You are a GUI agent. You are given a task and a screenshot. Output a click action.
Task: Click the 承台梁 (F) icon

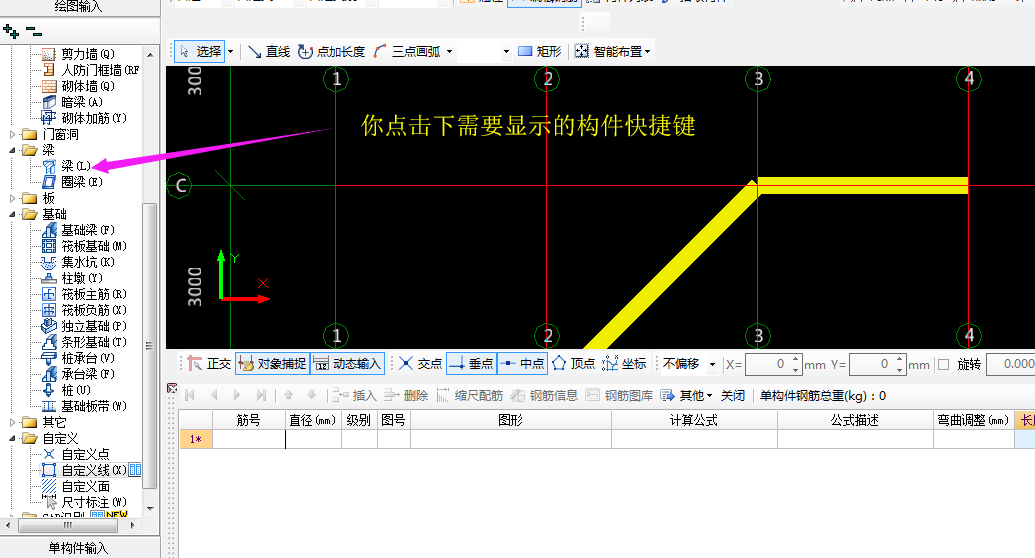[x=49, y=374]
